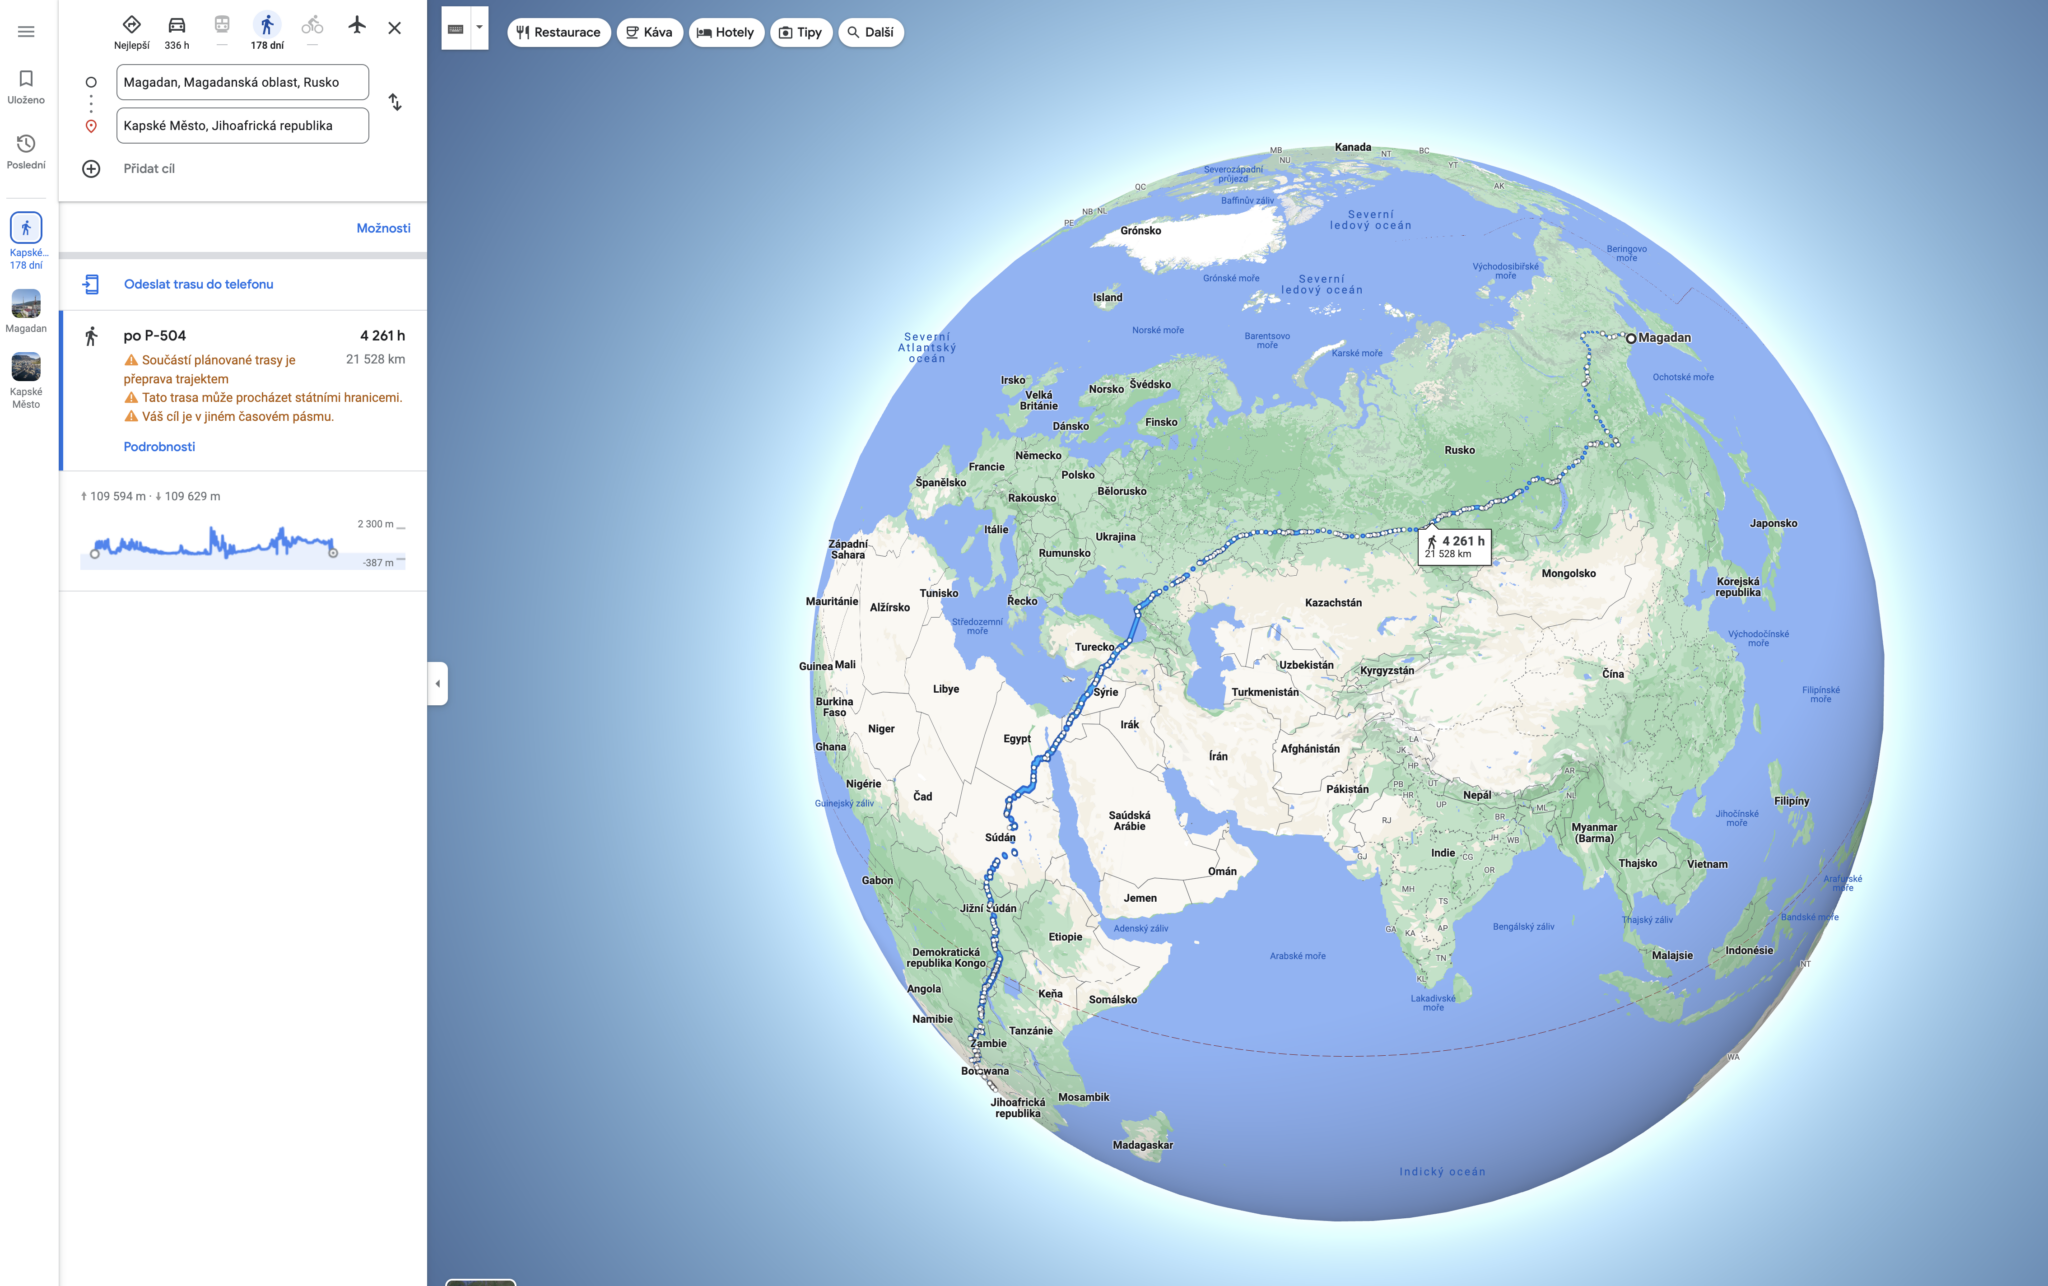
Task: Show route Podrobnosti details
Action: tap(159, 446)
